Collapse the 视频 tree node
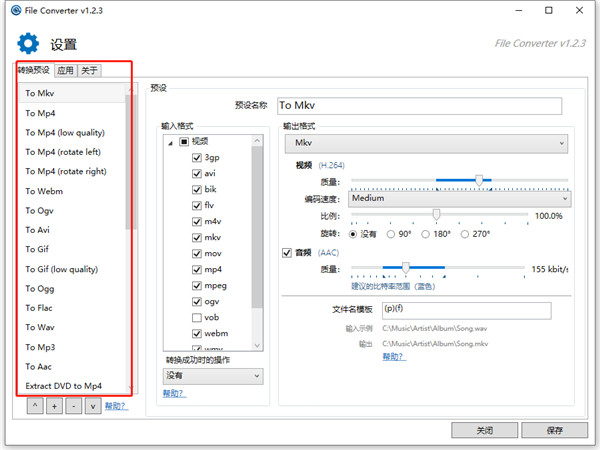Image resolution: width=600 pixels, height=450 pixels. 171,143
